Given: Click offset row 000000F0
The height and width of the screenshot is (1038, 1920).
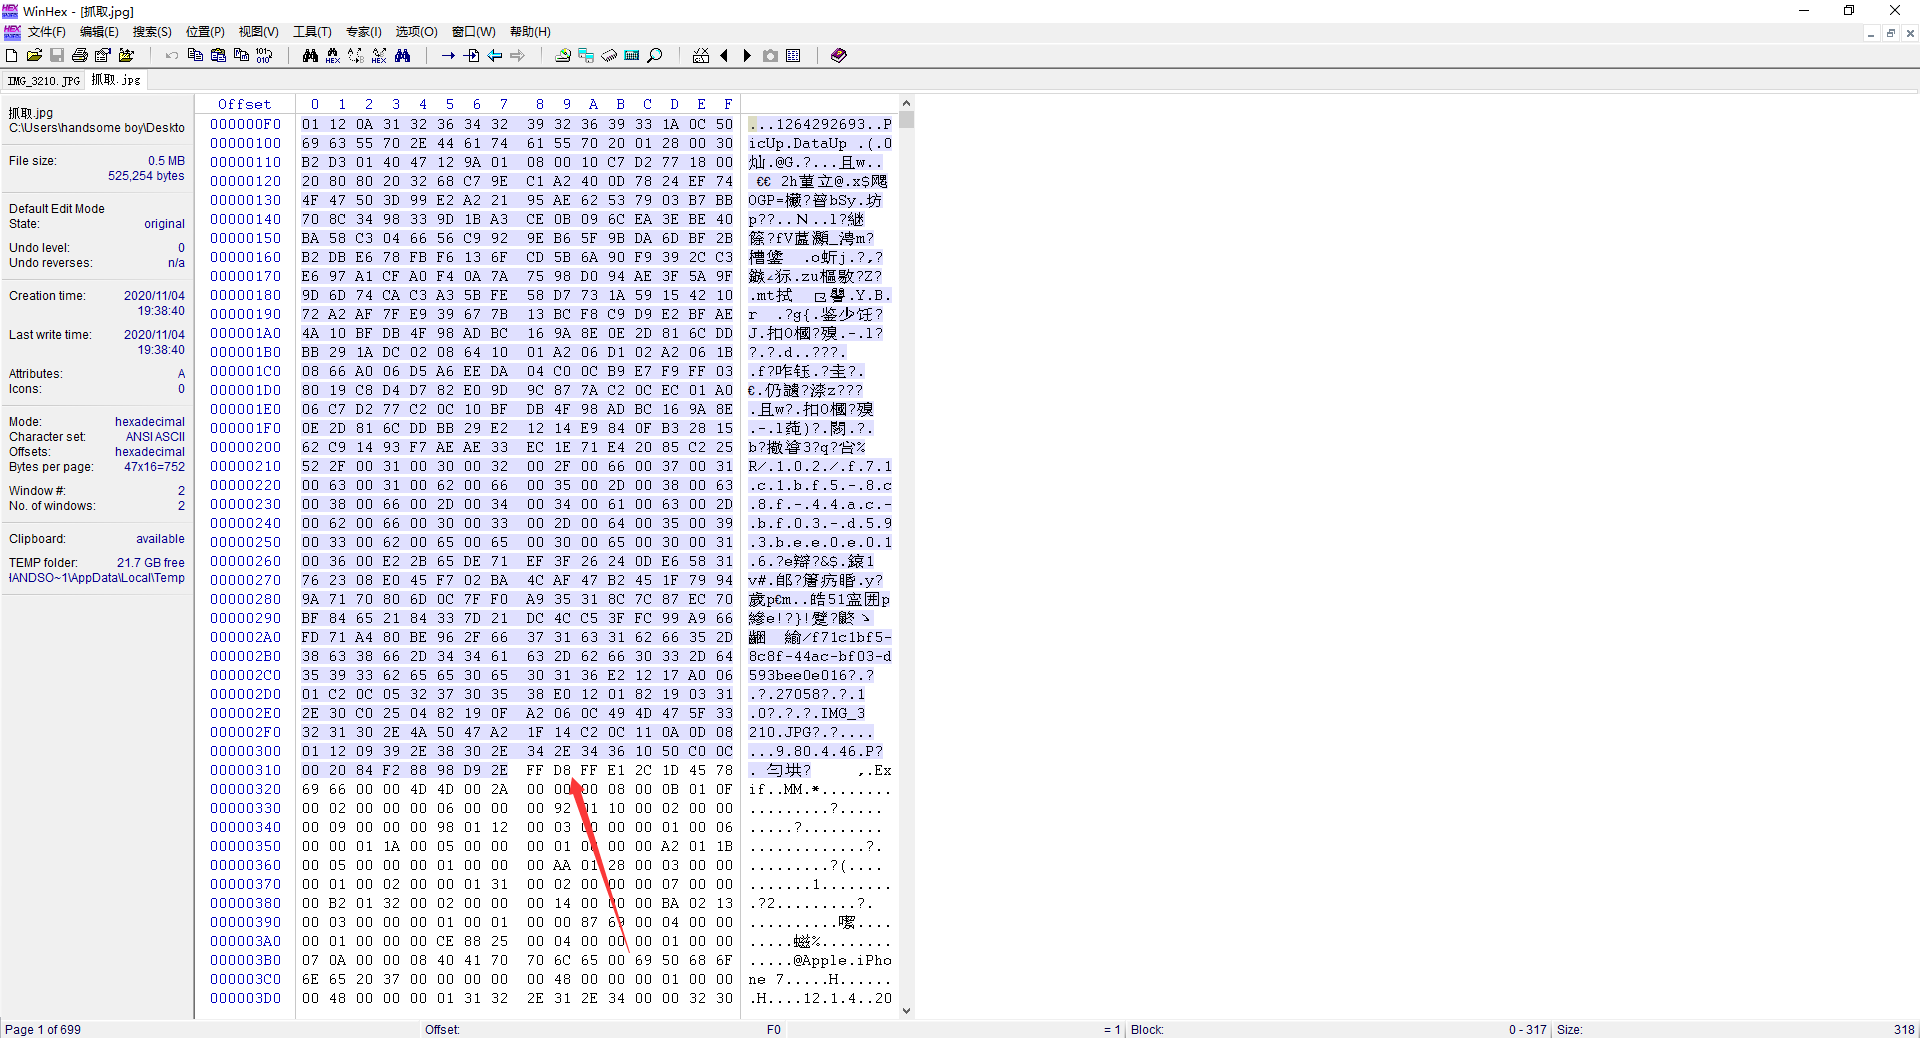Looking at the screenshot, I should [x=245, y=124].
